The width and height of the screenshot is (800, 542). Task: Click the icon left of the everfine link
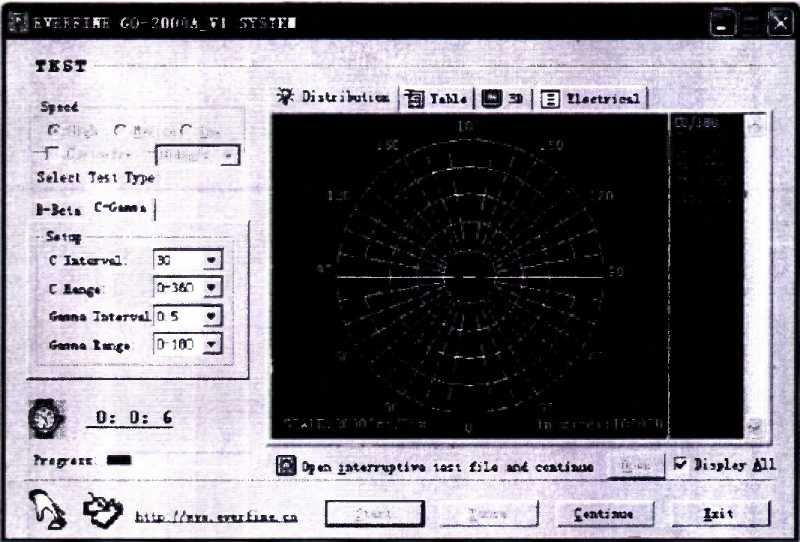click(103, 509)
